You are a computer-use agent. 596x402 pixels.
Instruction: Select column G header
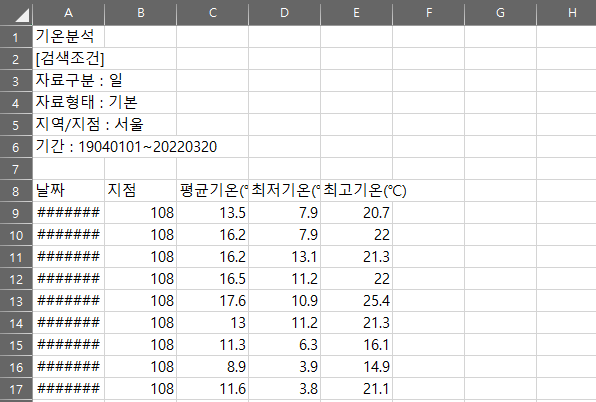(500, 13)
